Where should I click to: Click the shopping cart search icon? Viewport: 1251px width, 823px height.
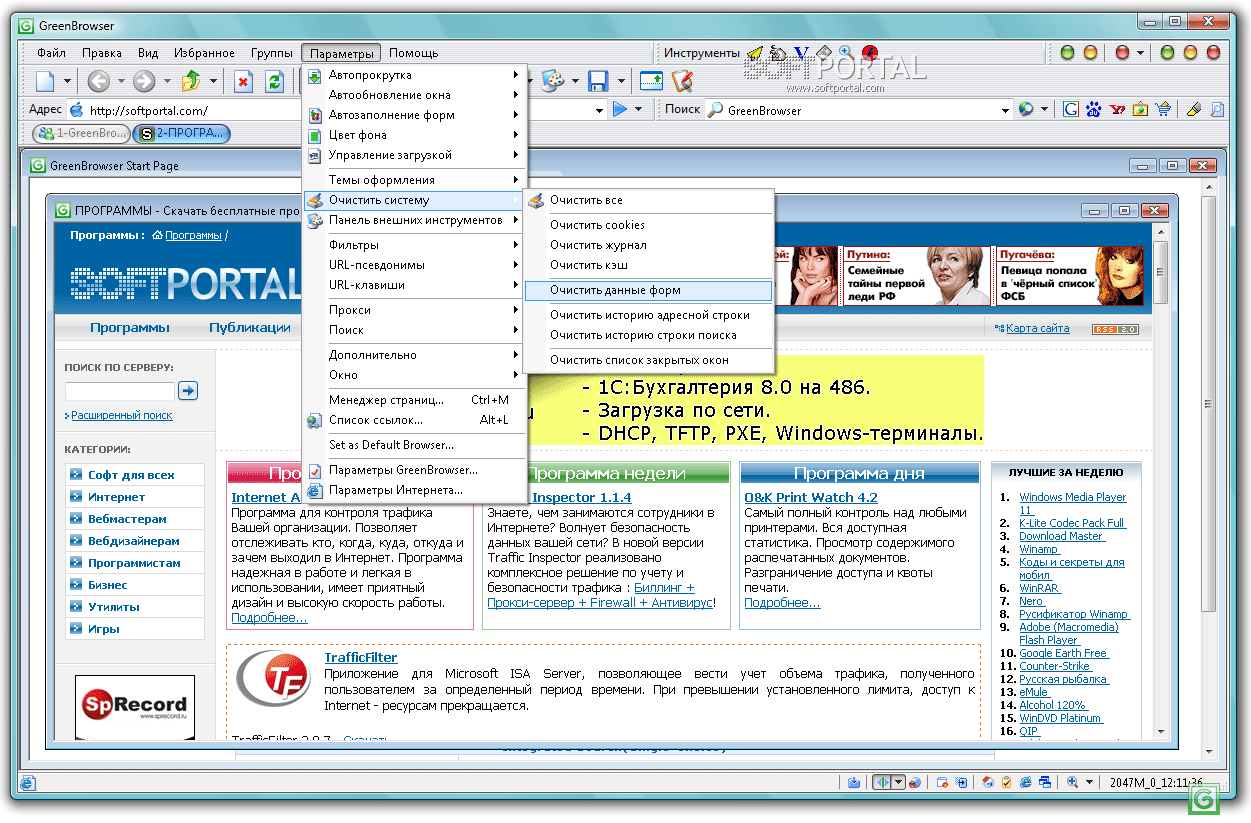(x=1163, y=109)
